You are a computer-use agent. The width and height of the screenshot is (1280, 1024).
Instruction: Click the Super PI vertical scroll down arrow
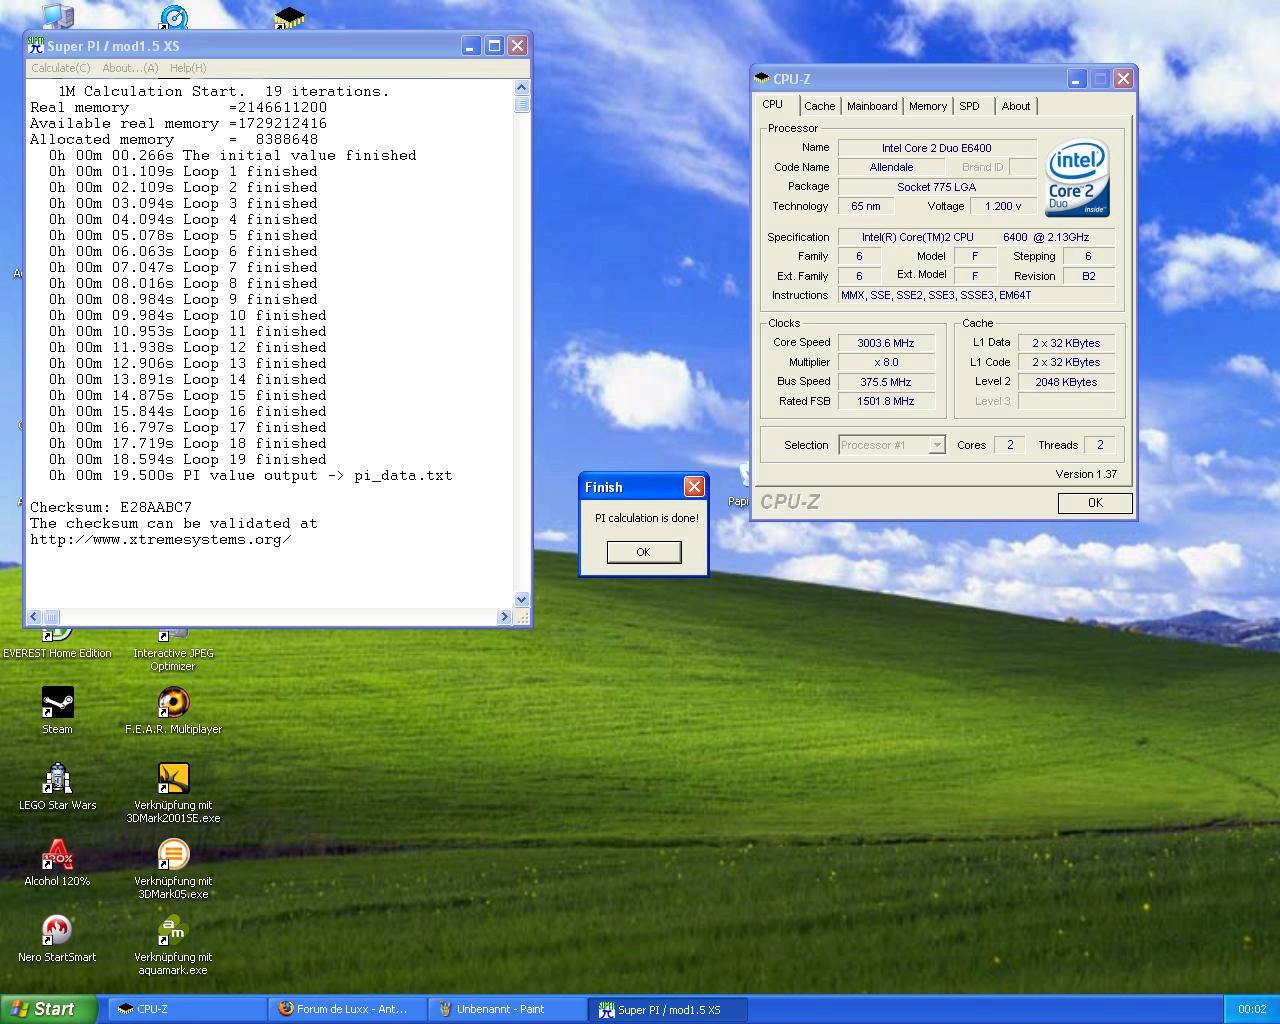point(521,600)
